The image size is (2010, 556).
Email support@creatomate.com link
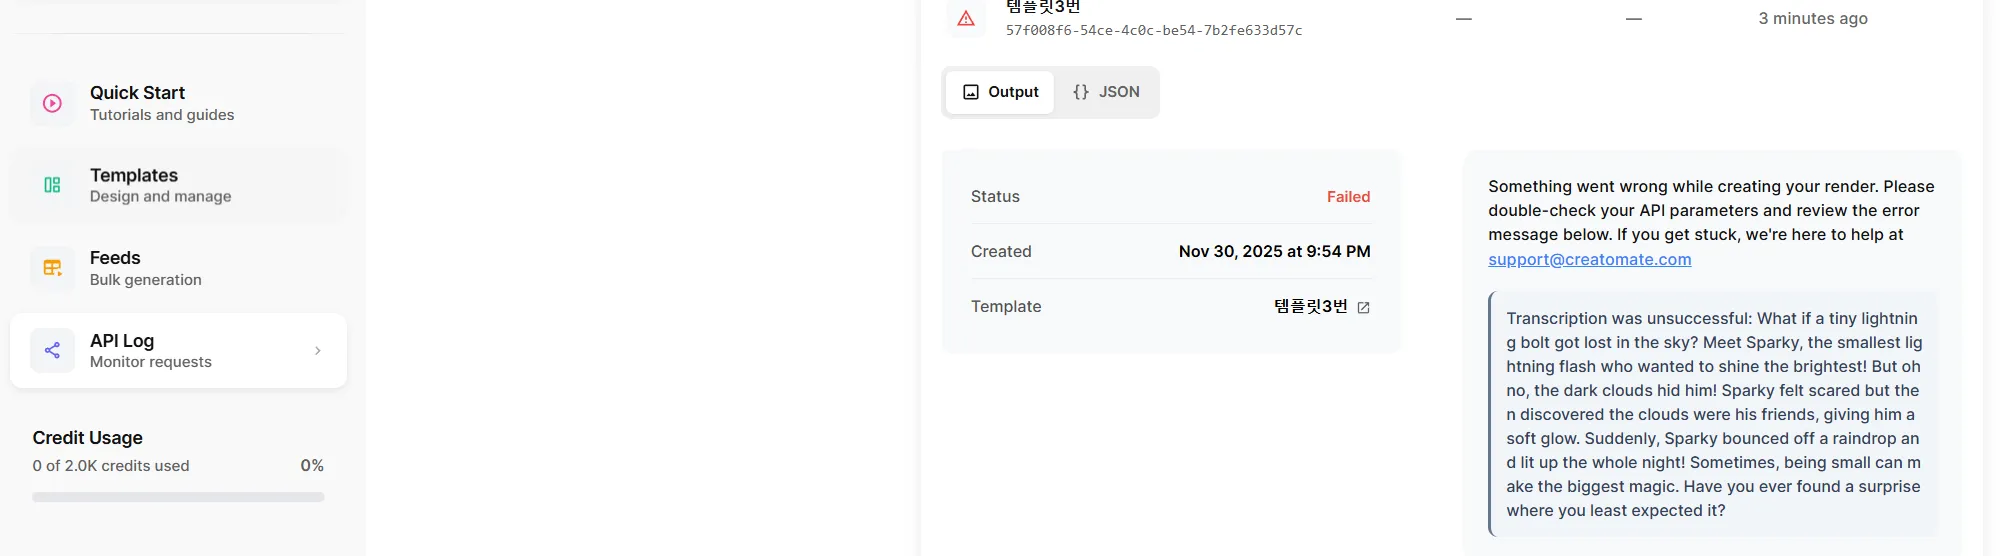tap(1589, 259)
